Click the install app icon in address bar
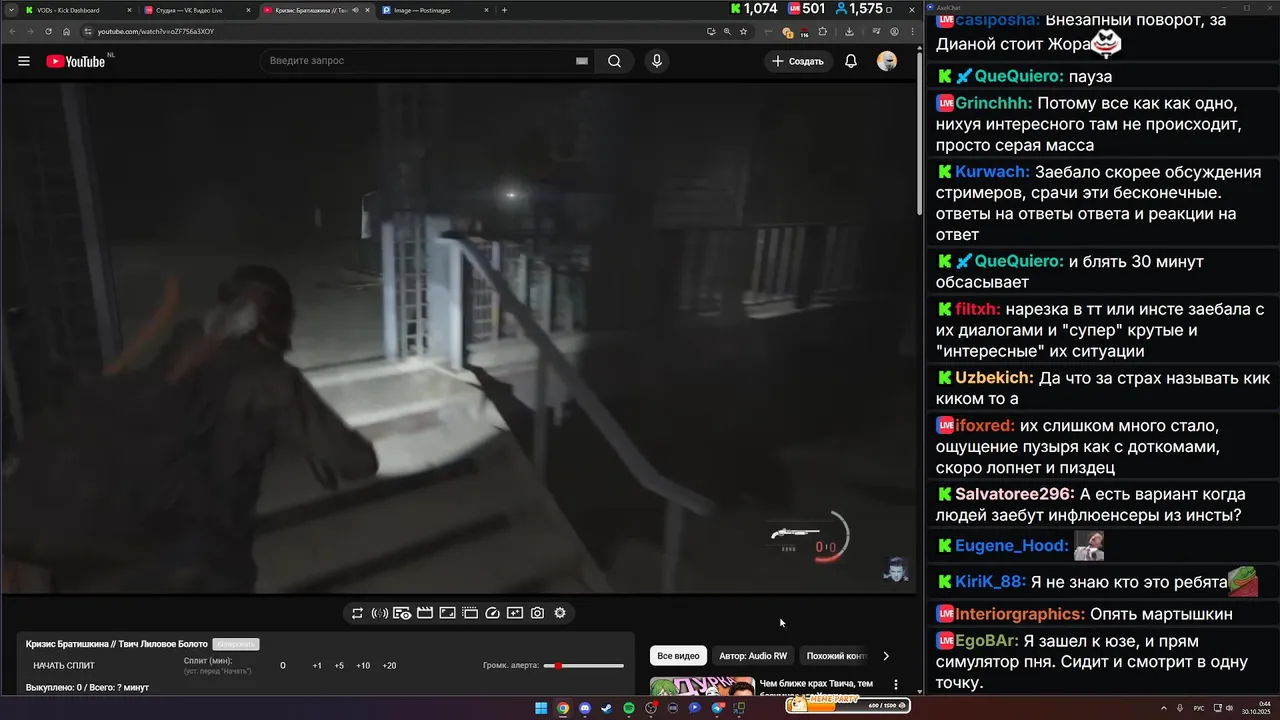The width and height of the screenshot is (1280, 720). (x=711, y=31)
